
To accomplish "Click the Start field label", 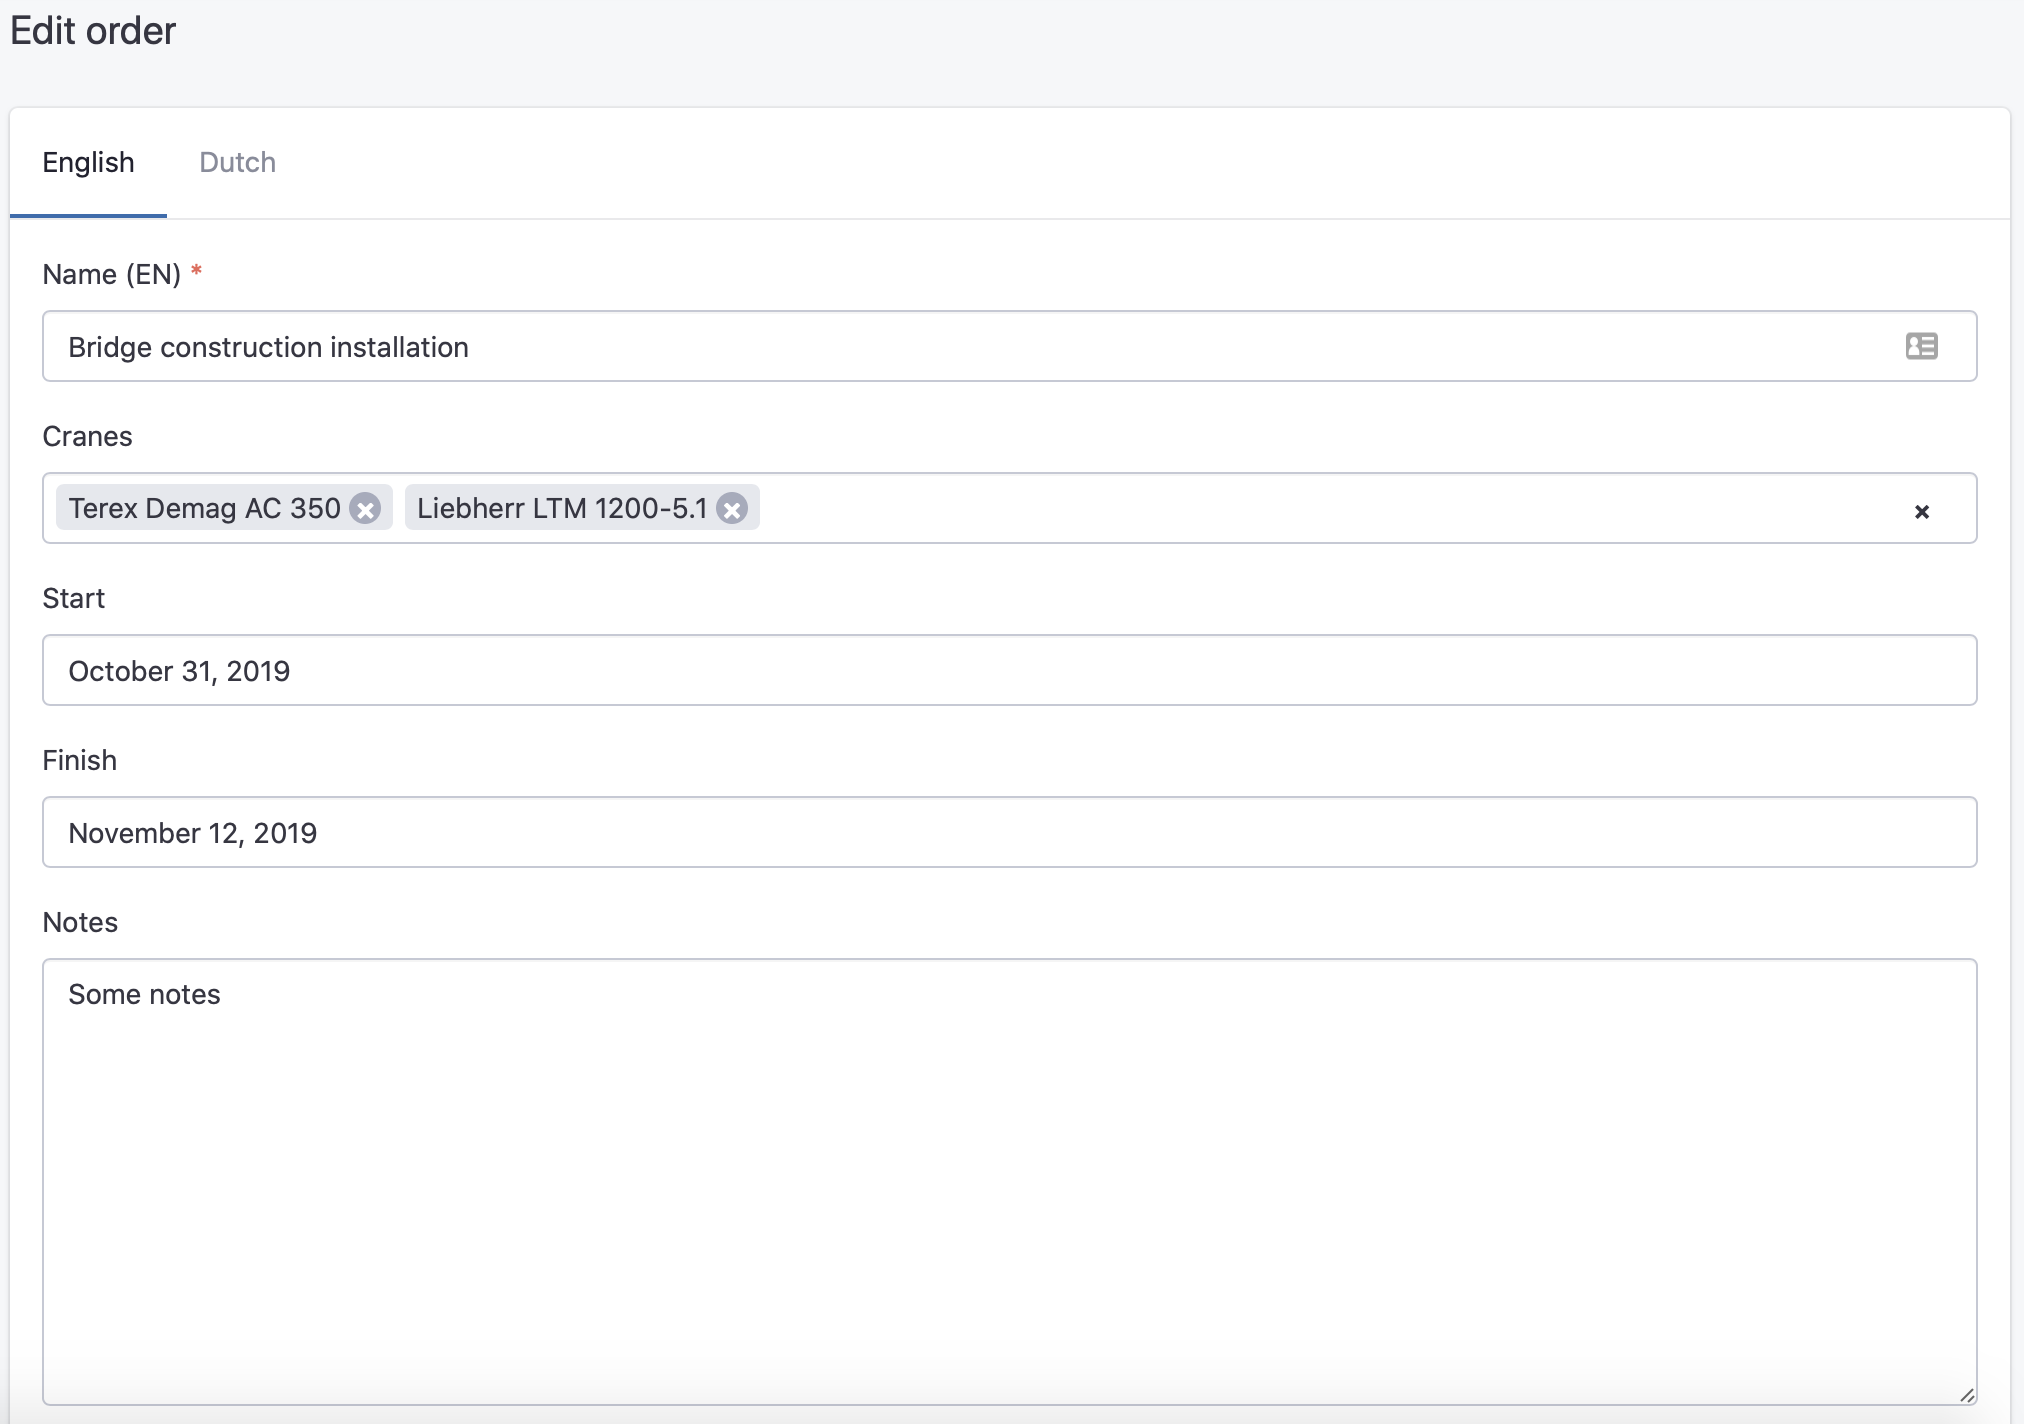I will [x=73, y=598].
